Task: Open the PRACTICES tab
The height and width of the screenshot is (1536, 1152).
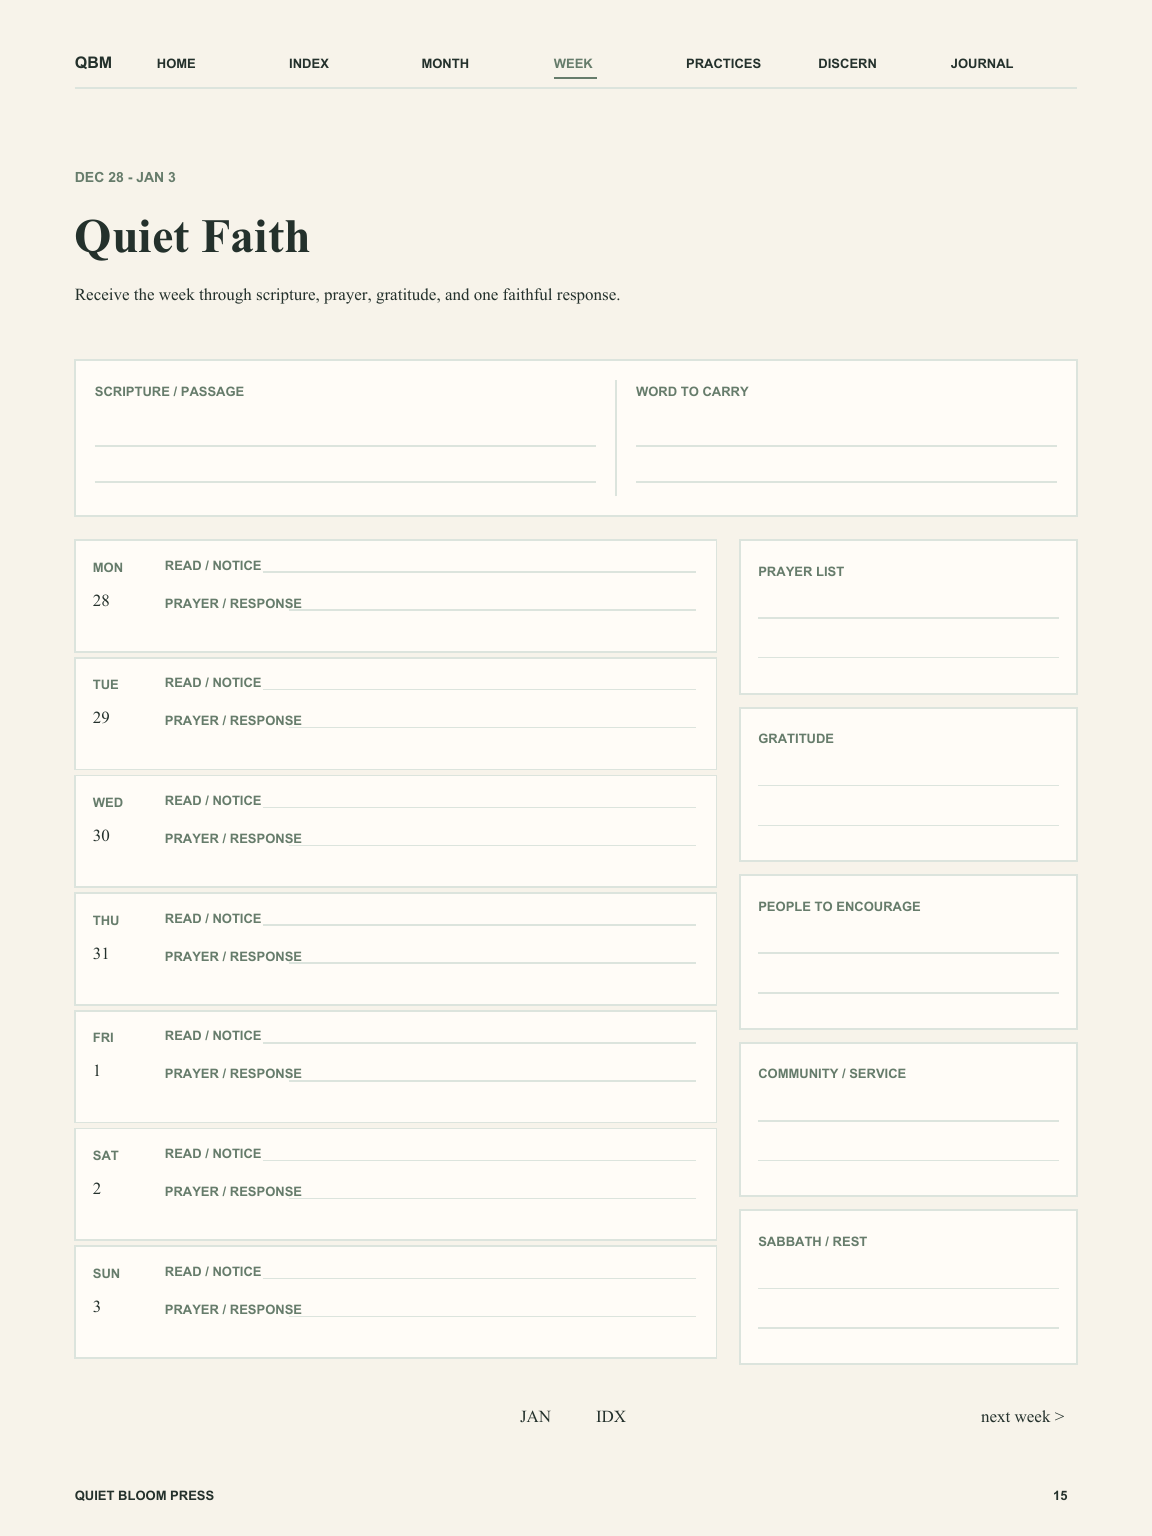Action: pyautogui.click(x=723, y=63)
